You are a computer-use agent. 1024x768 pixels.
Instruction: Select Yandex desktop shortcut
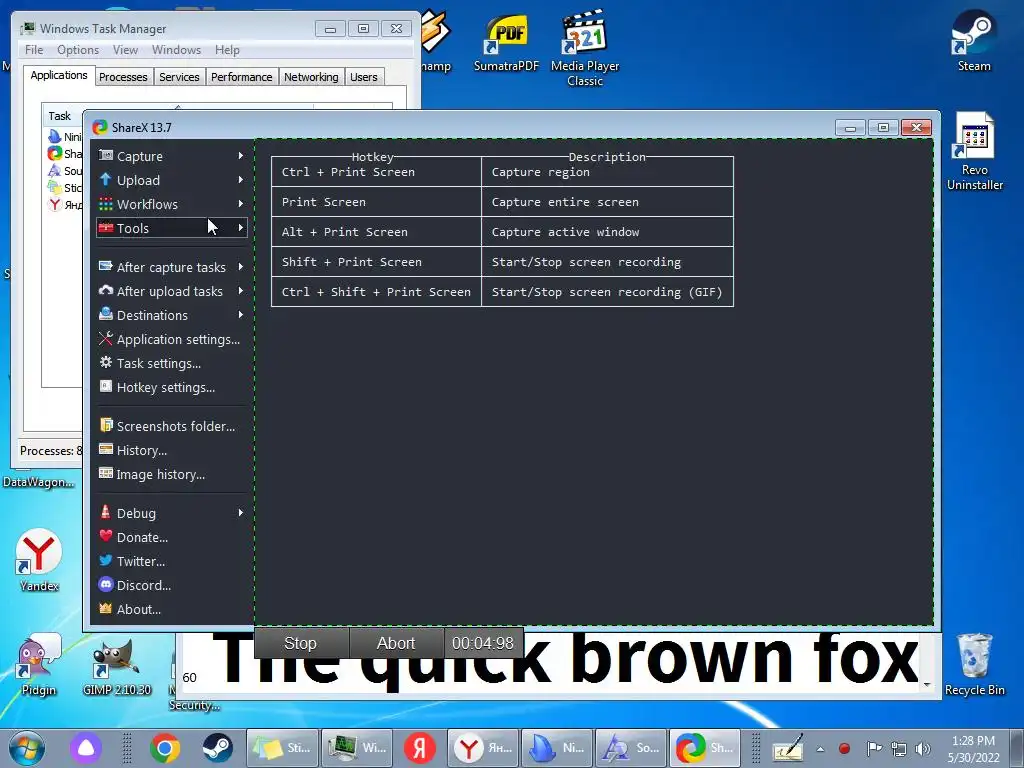[x=39, y=560]
